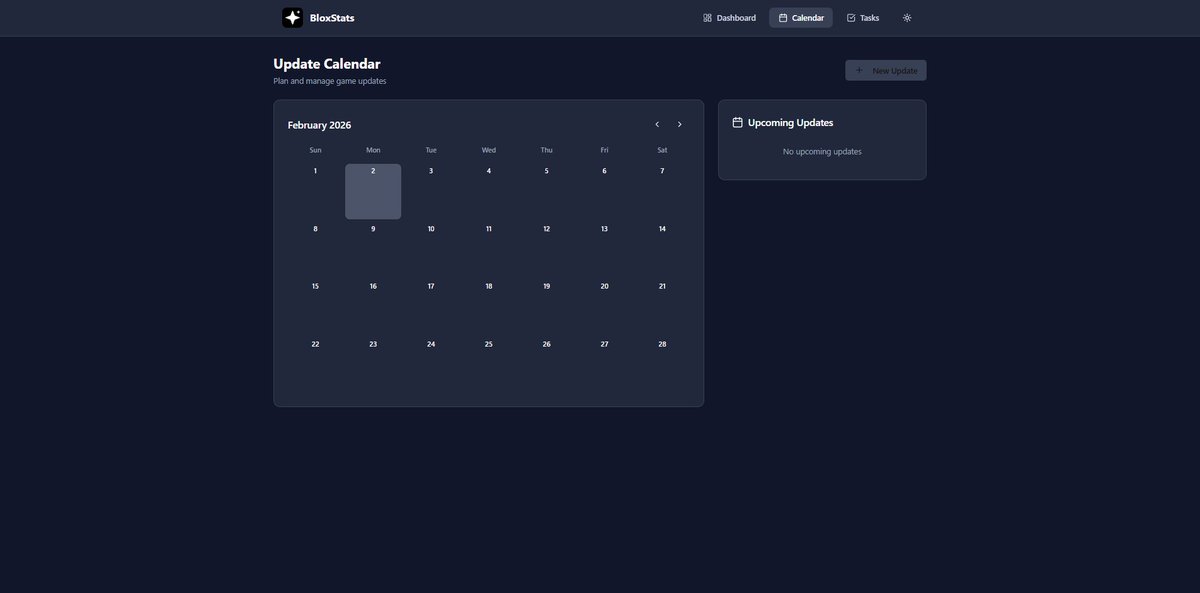The height and width of the screenshot is (593, 1200).
Task: Choose February 28 date cell
Action: coord(662,365)
